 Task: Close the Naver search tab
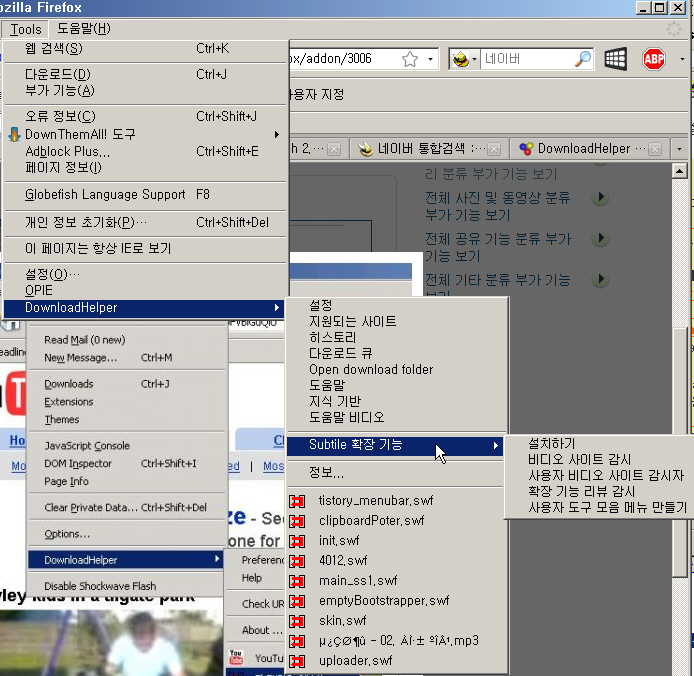click(494, 149)
